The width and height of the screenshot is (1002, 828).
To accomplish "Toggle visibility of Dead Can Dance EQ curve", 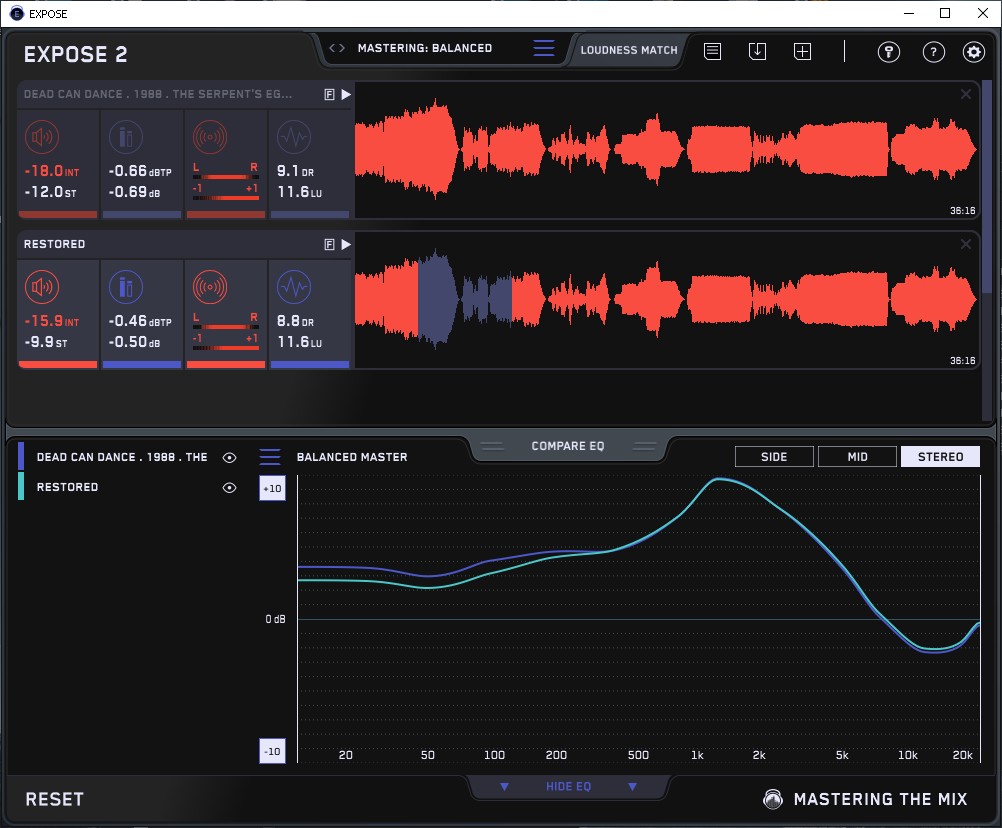I will [229, 457].
